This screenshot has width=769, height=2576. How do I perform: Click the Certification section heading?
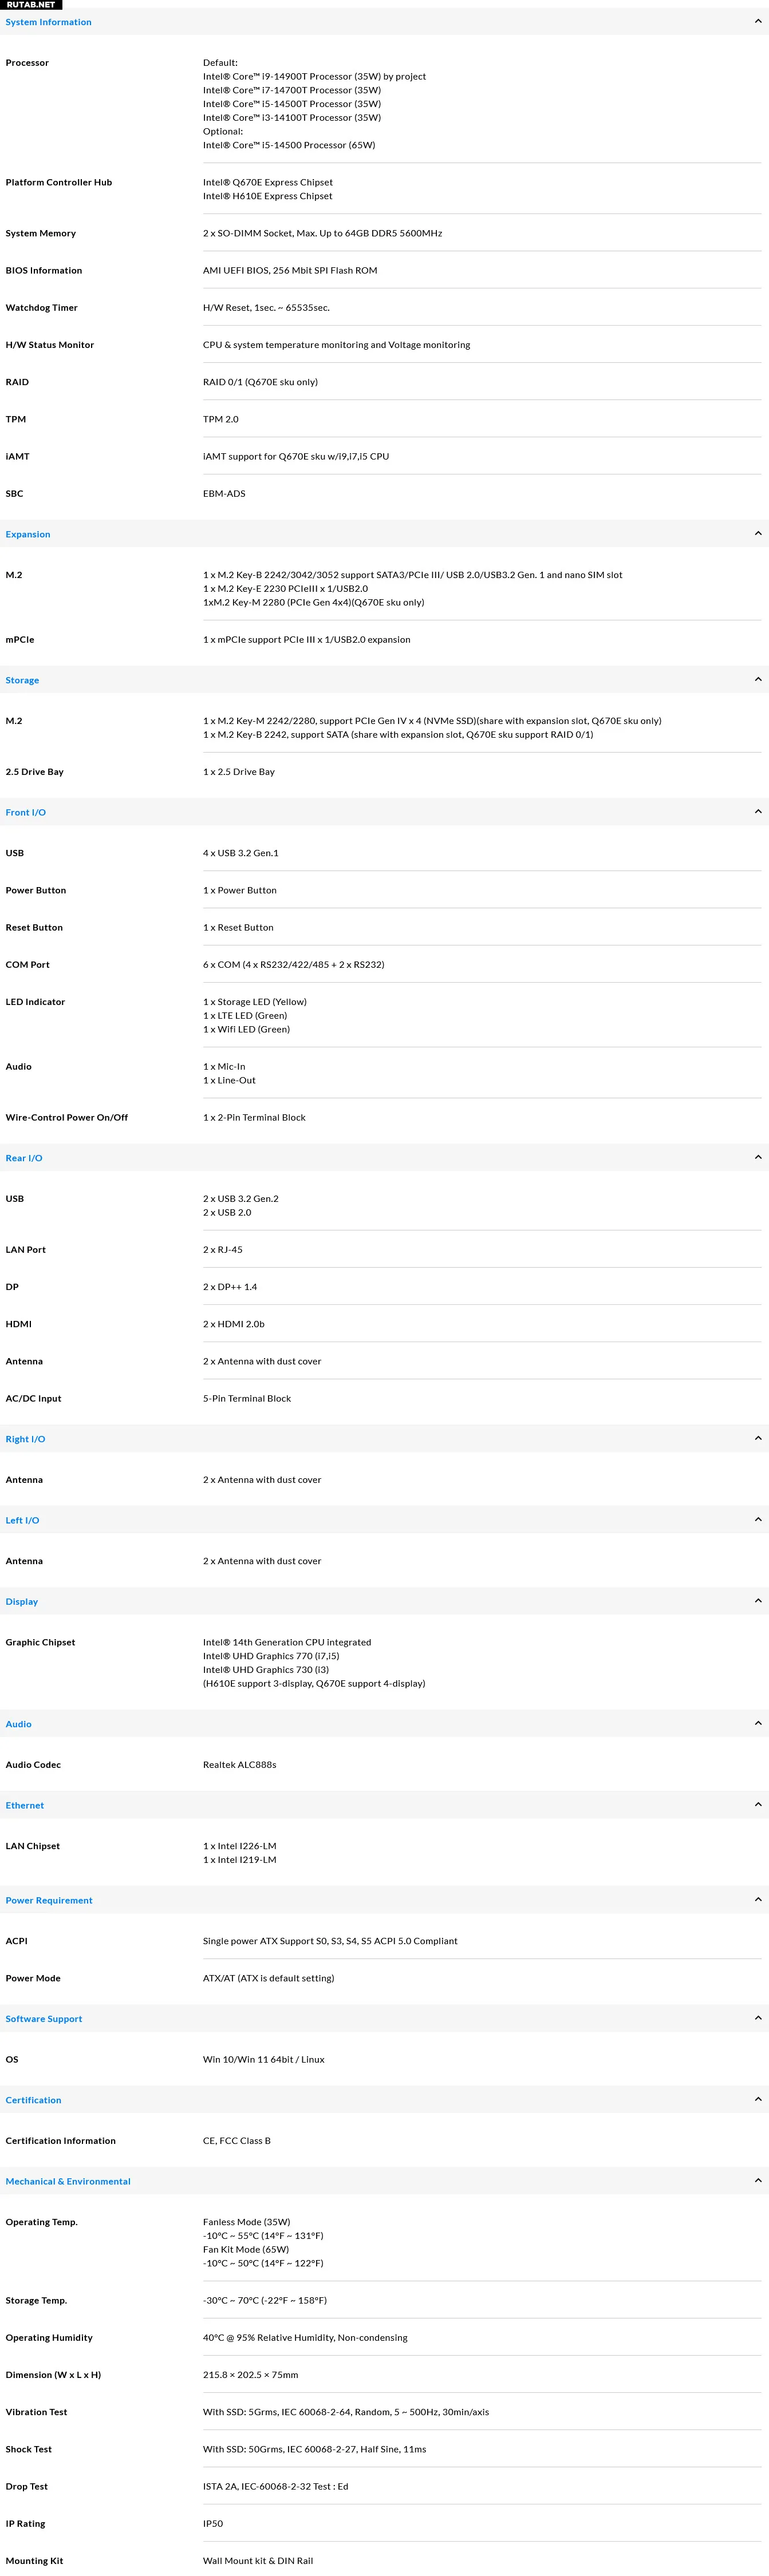[x=33, y=2100]
